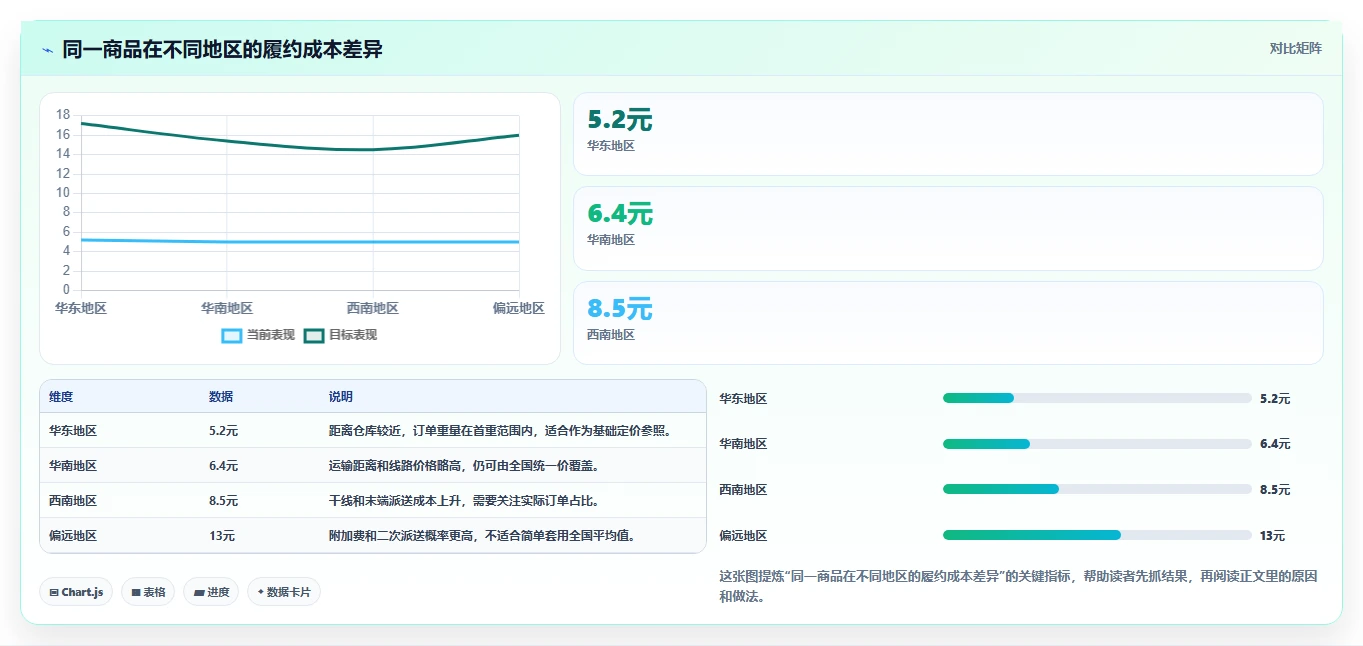Click the description starting 附加费和二次派送概率更高
Image resolution: width=1363 pixels, height=646 pixels.
point(482,536)
